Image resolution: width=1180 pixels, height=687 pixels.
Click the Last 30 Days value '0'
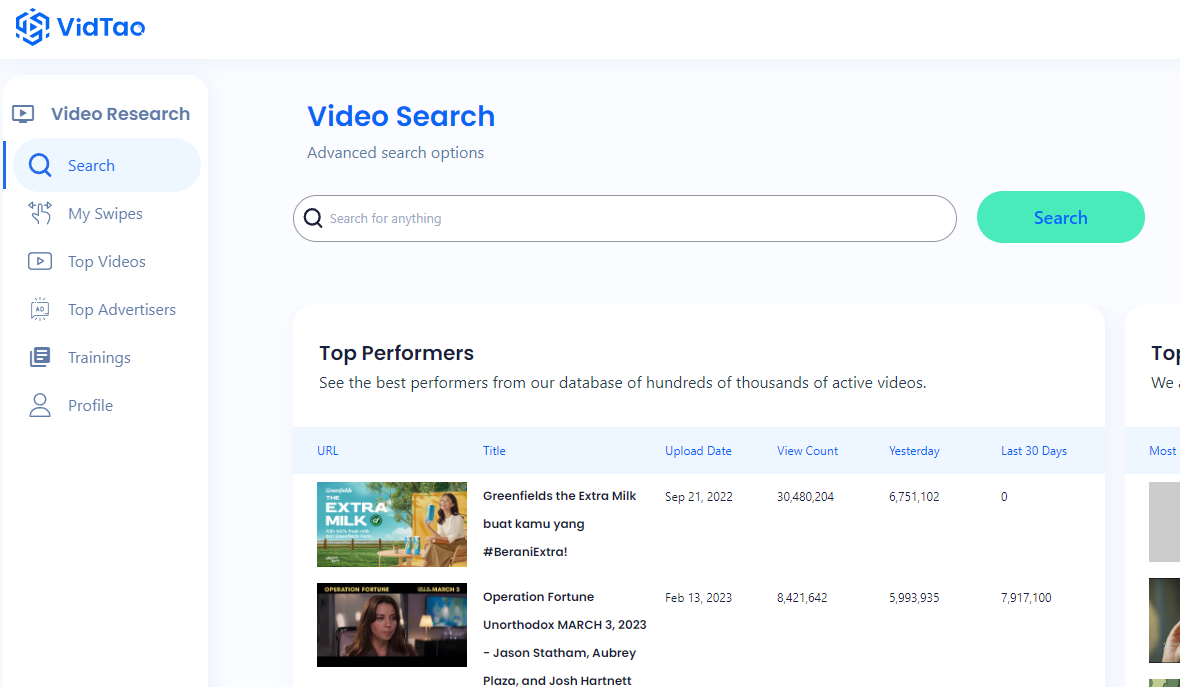tap(1004, 497)
